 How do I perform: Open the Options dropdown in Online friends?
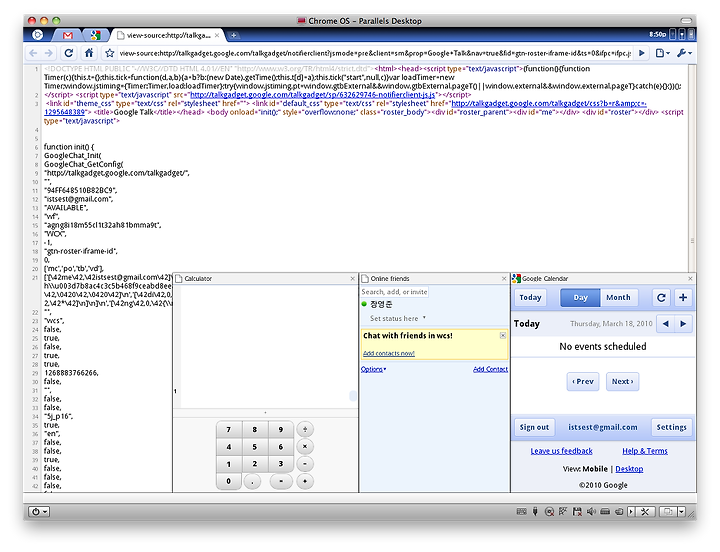tap(373, 369)
